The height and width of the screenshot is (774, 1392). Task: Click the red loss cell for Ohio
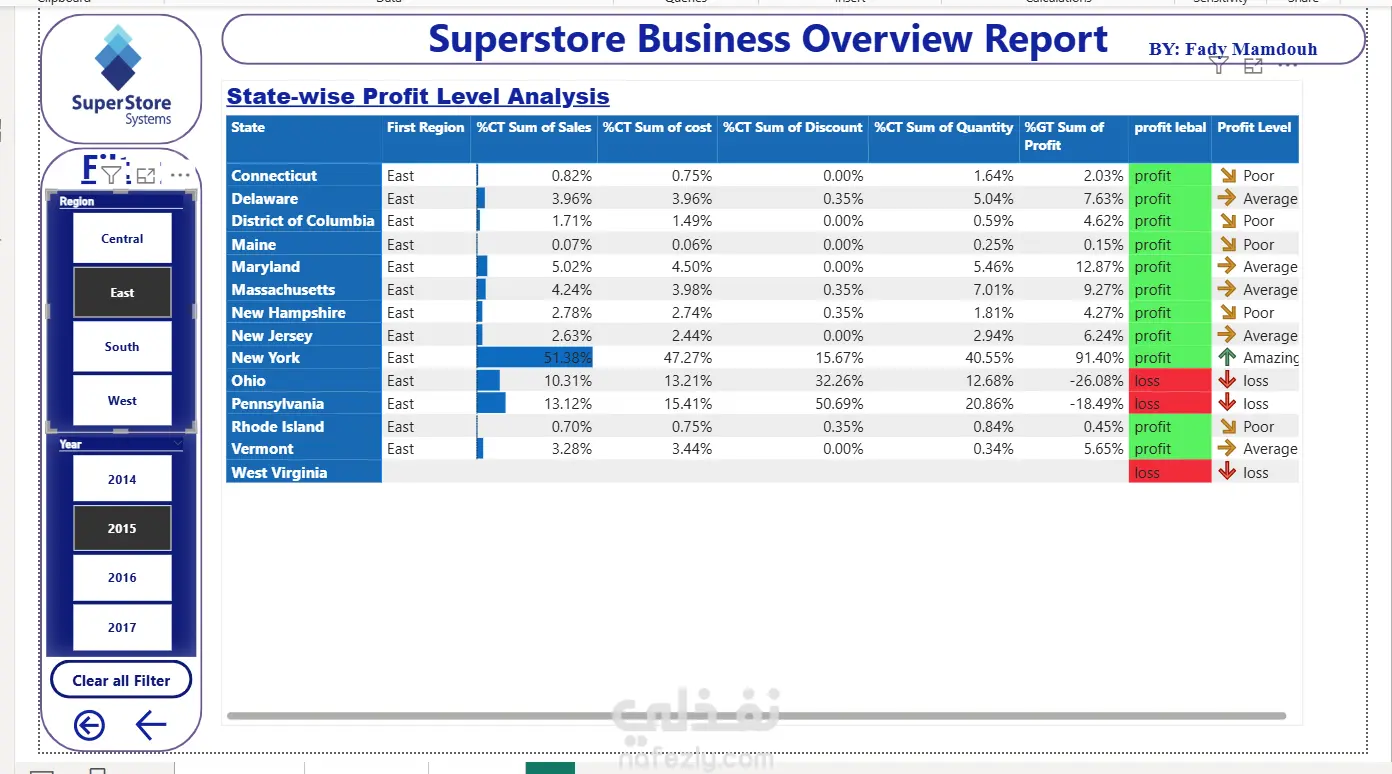pyautogui.click(x=1170, y=380)
